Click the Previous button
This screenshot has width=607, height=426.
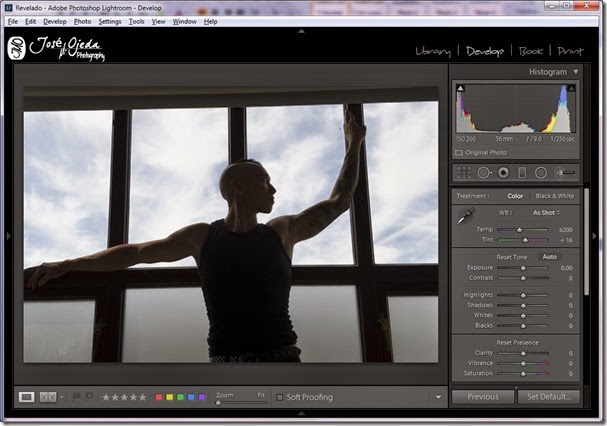coord(483,397)
